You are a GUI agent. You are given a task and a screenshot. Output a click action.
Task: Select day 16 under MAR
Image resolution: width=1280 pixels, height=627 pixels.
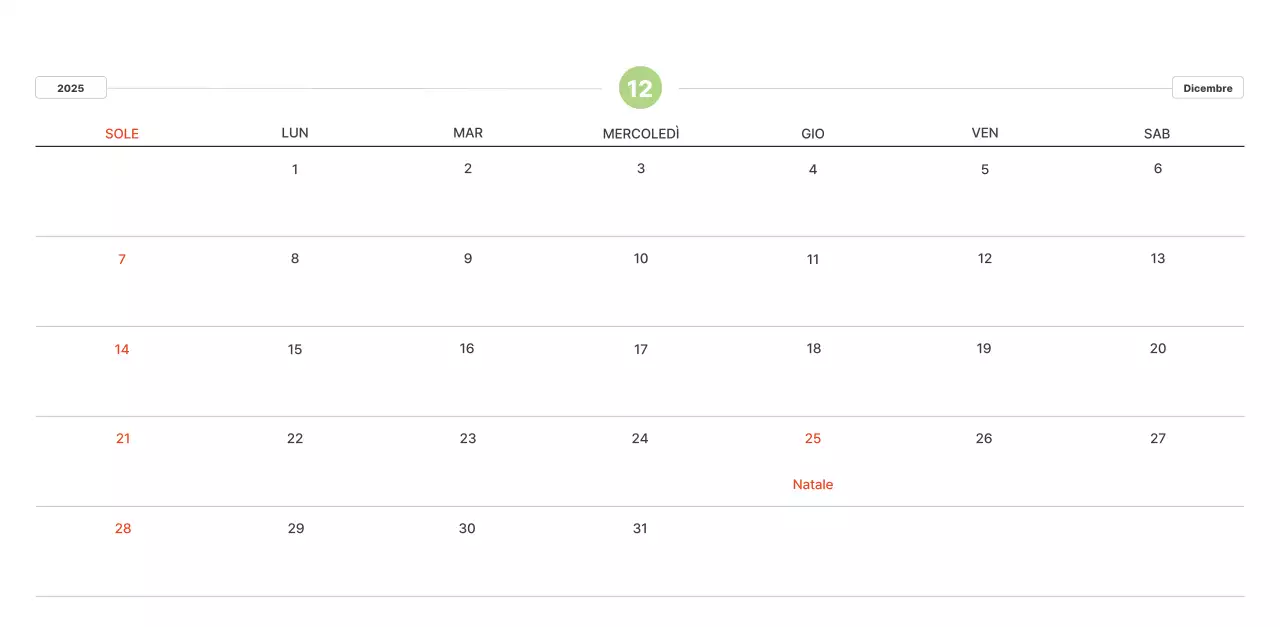pos(467,348)
